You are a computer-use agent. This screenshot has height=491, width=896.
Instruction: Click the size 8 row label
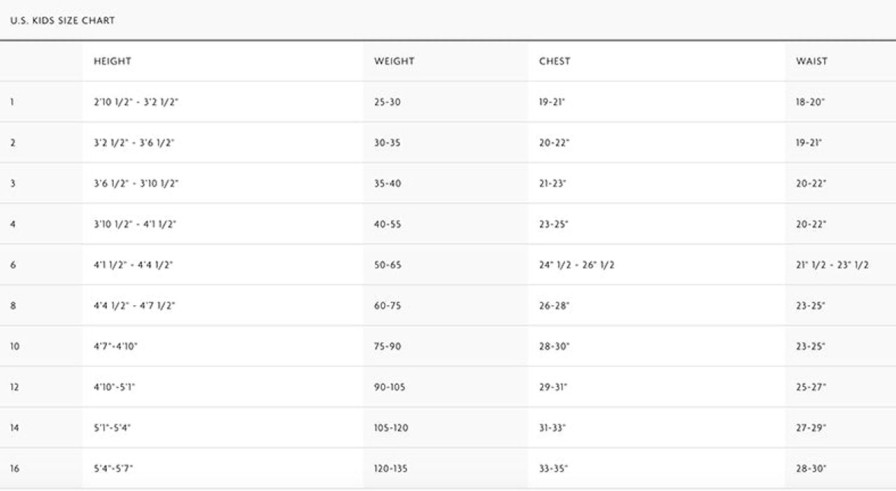pos(12,306)
